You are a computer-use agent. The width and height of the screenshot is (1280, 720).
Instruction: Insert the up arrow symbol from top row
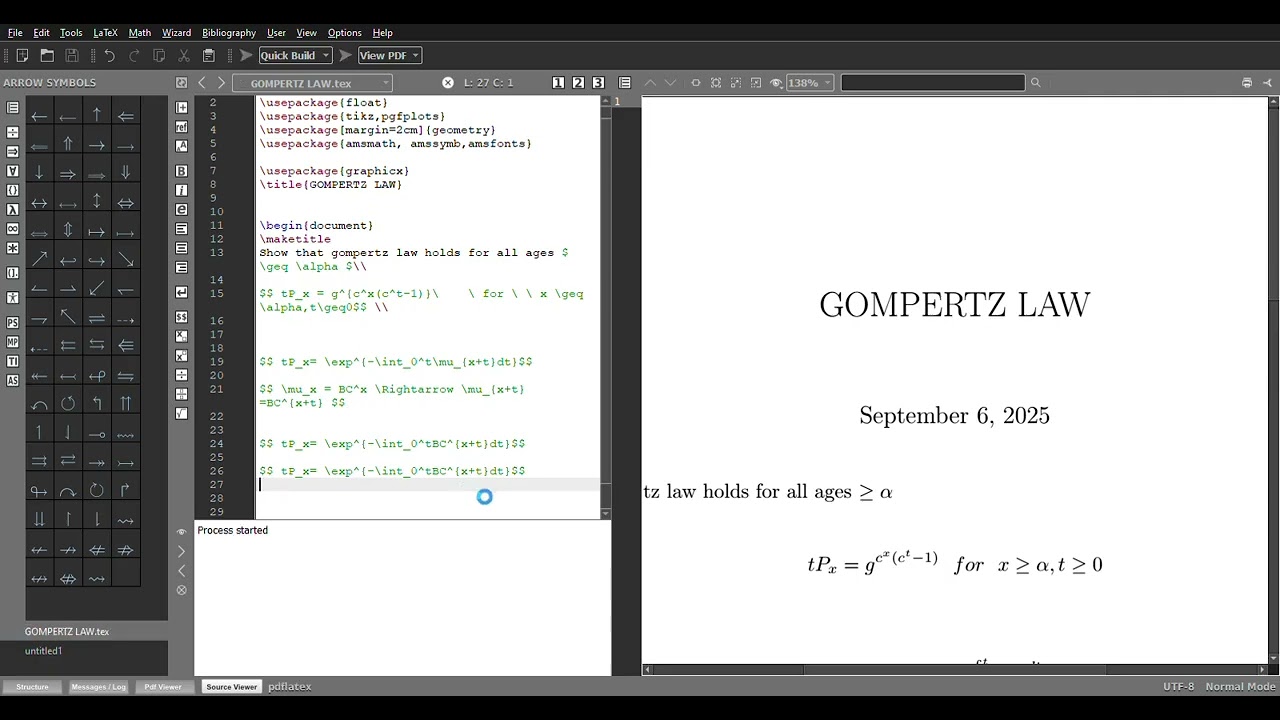click(x=97, y=116)
